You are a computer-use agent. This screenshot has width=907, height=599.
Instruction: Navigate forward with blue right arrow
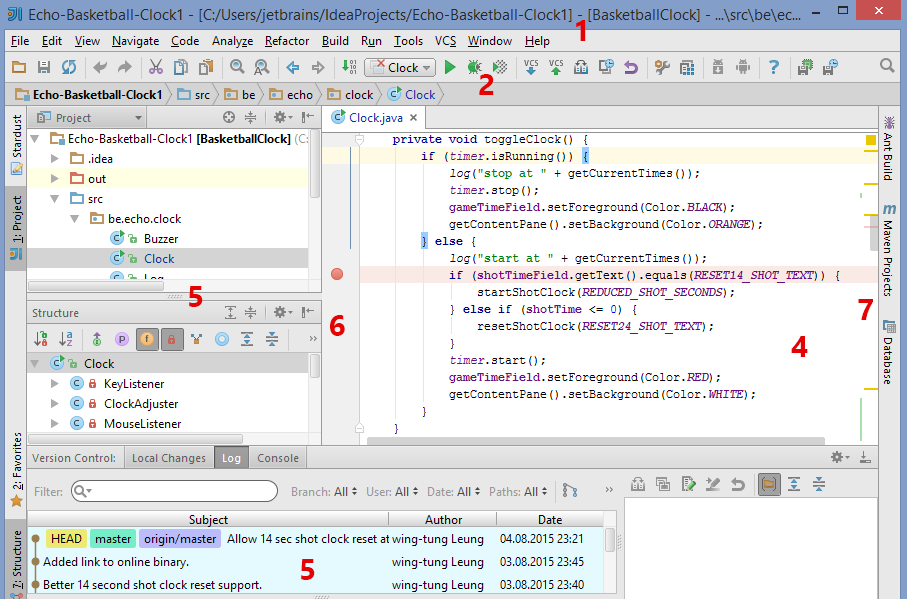[318, 67]
